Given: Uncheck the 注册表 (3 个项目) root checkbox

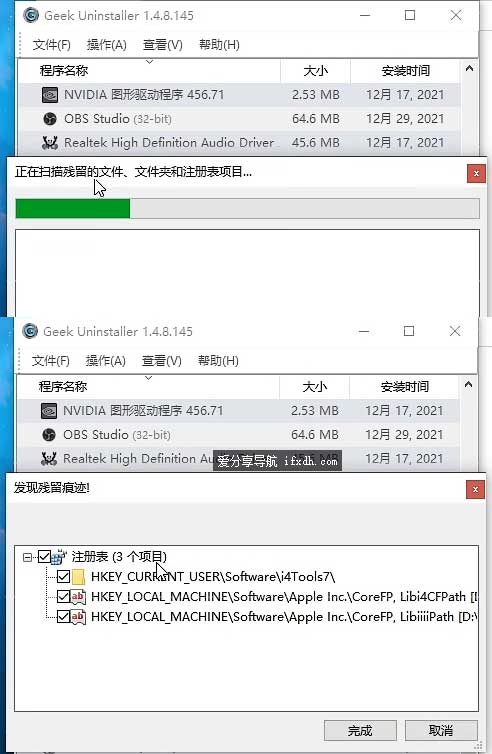Looking at the screenshot, I should (44, 557).
